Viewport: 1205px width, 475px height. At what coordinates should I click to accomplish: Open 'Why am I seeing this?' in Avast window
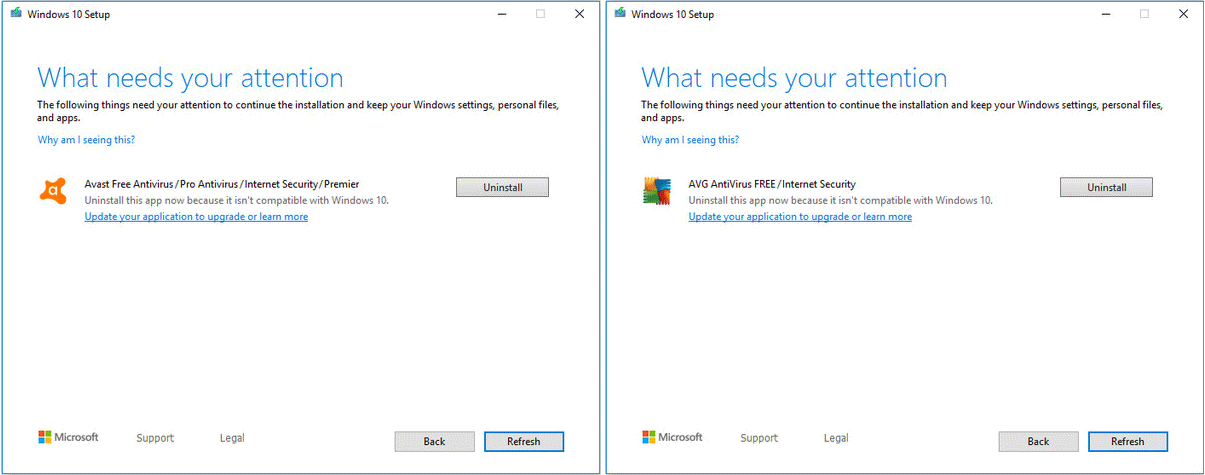pos(87,140)
